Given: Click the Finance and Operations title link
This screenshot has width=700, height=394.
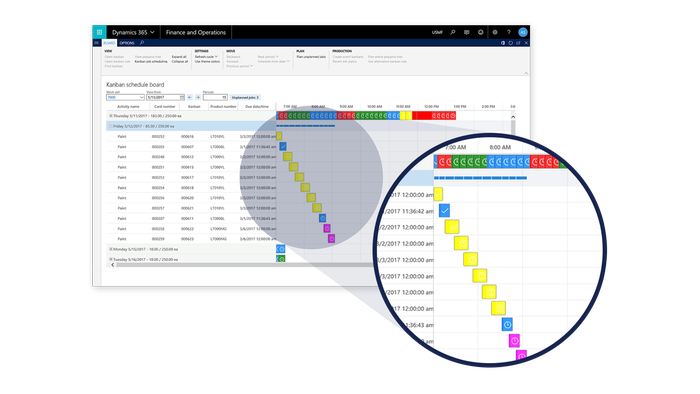Looking at the screenshot, I should coord(196,32).
